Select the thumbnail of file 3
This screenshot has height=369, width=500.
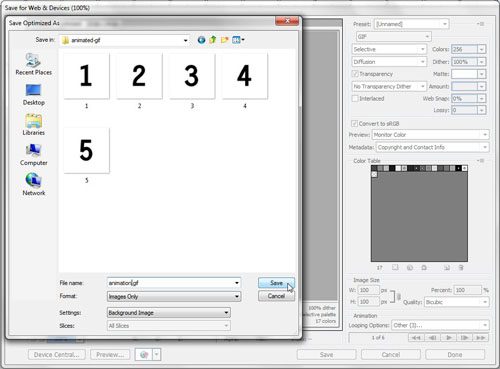click(x=192, y=76)
